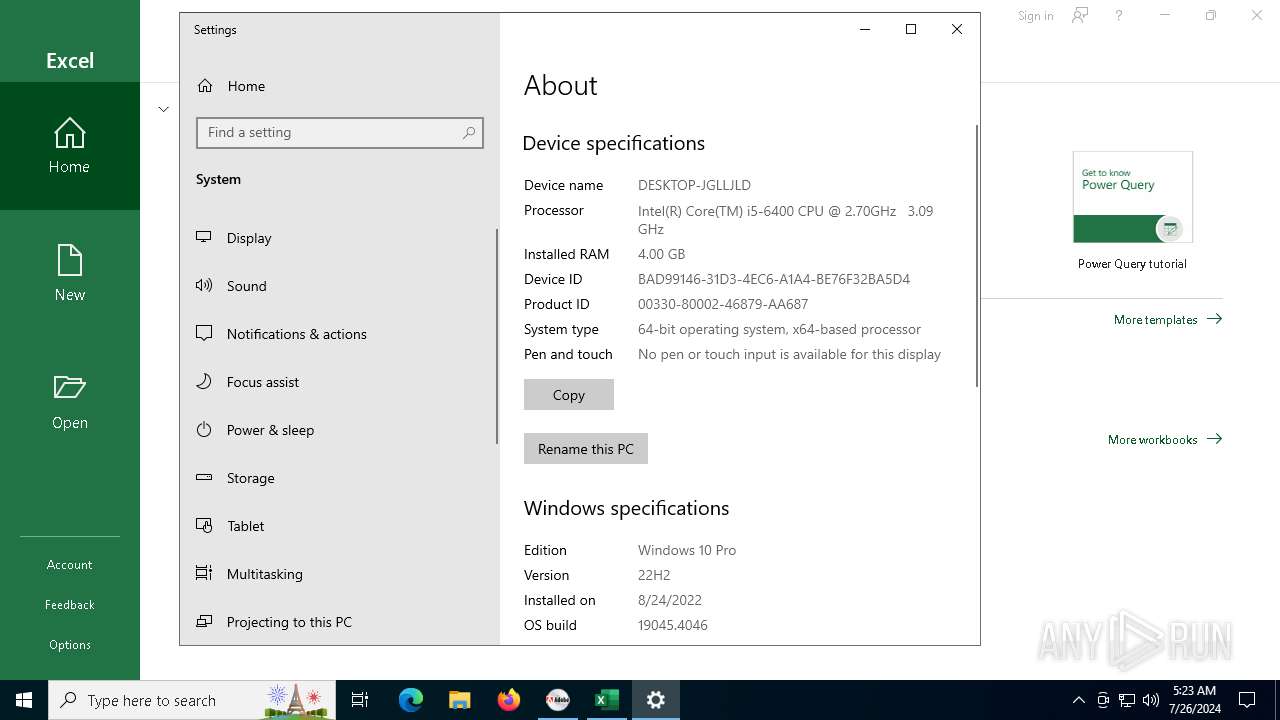The image size is (1280, 720).
Task: Click Product ID value 00330-80002-46879-AA687
Action: click(x=723, y=304)
